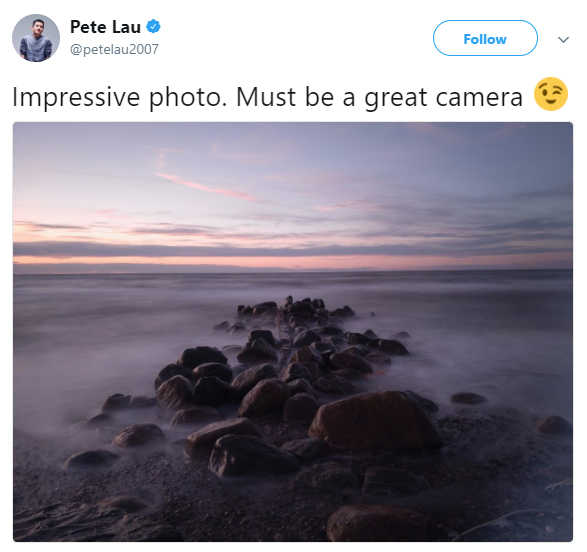Click the large brown rock in the photo

point(374,419)
